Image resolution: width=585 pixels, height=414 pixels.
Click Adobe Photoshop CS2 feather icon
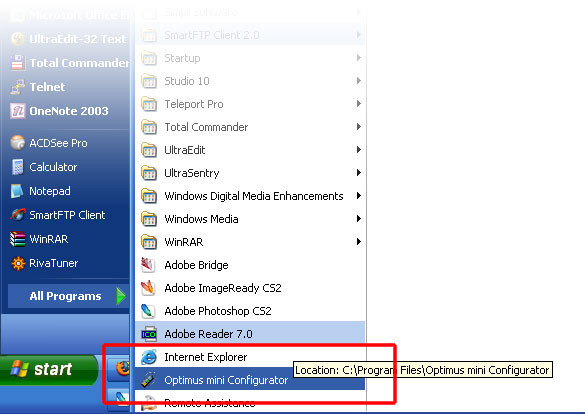pyautogui.click(x=148, y=311)
